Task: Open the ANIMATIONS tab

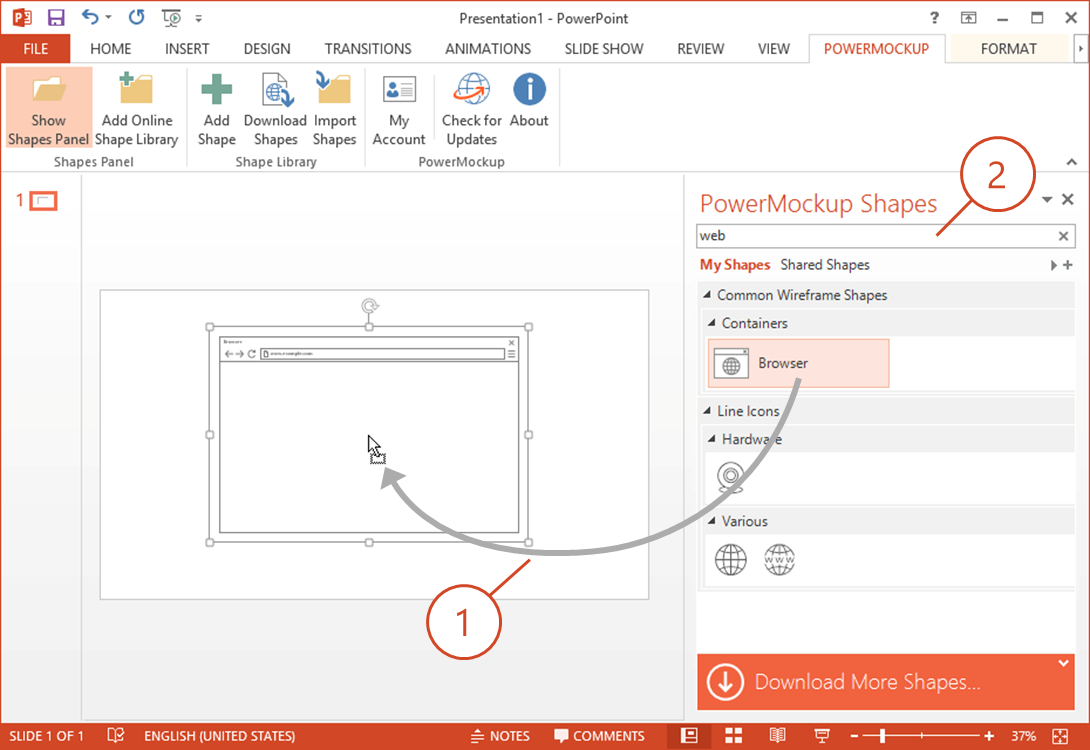Action: tap(488, 49)
